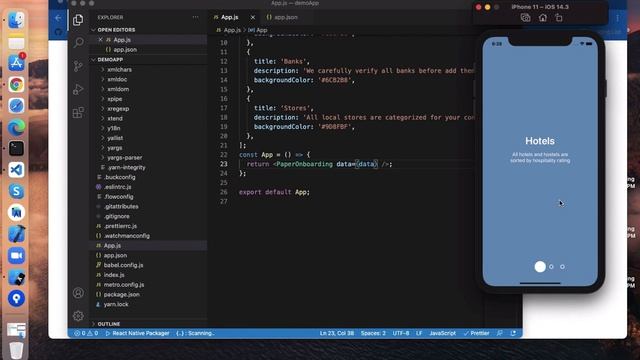The width and height of the screenshot is (640, 360).
Task: Open App Store from the Dock
Action: coord(16,63)
